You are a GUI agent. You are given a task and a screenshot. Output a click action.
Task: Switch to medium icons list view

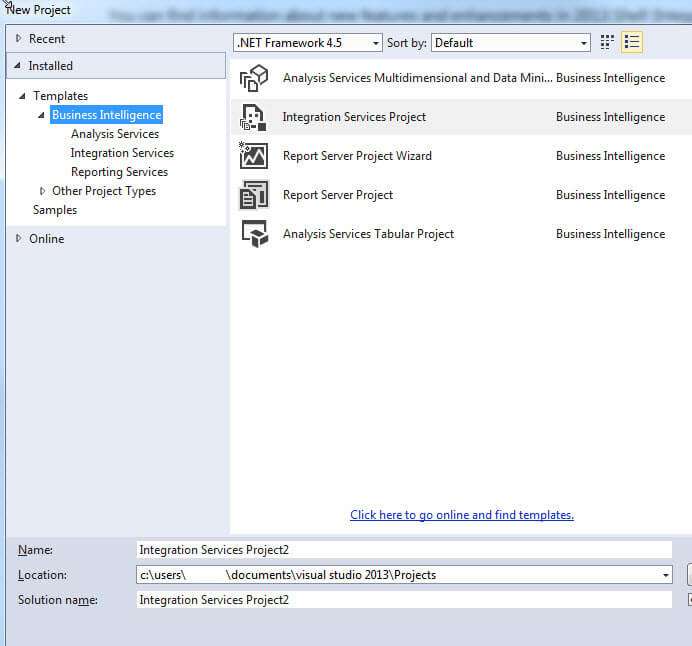(x=632, y=42)
